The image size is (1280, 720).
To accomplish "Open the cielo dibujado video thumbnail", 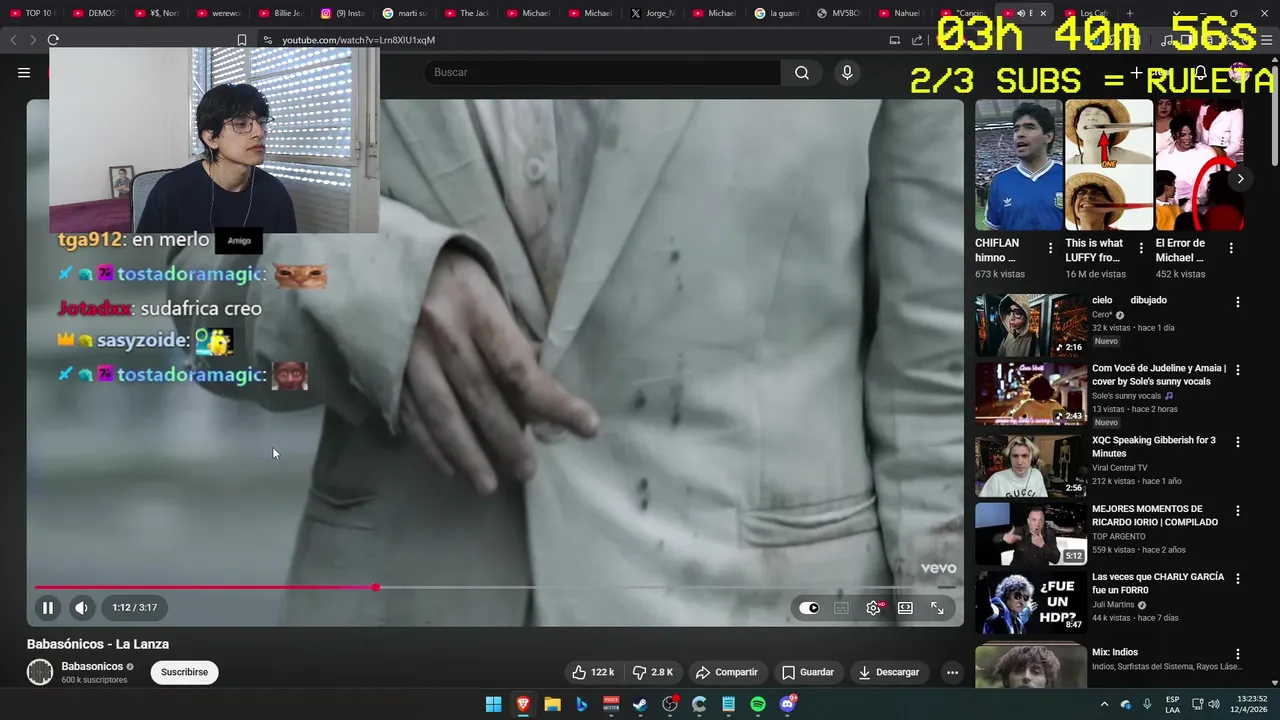I will coord(1031,325).
